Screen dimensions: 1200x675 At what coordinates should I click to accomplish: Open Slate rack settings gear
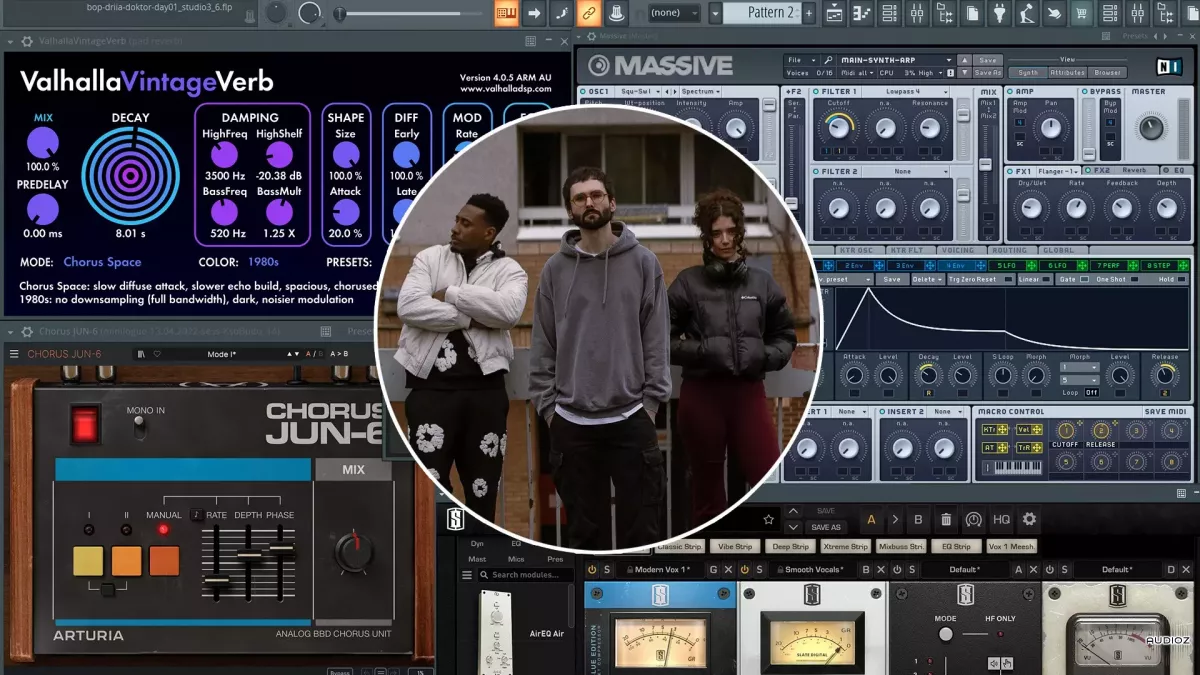pyautogui.click(x=1029, y=519)
